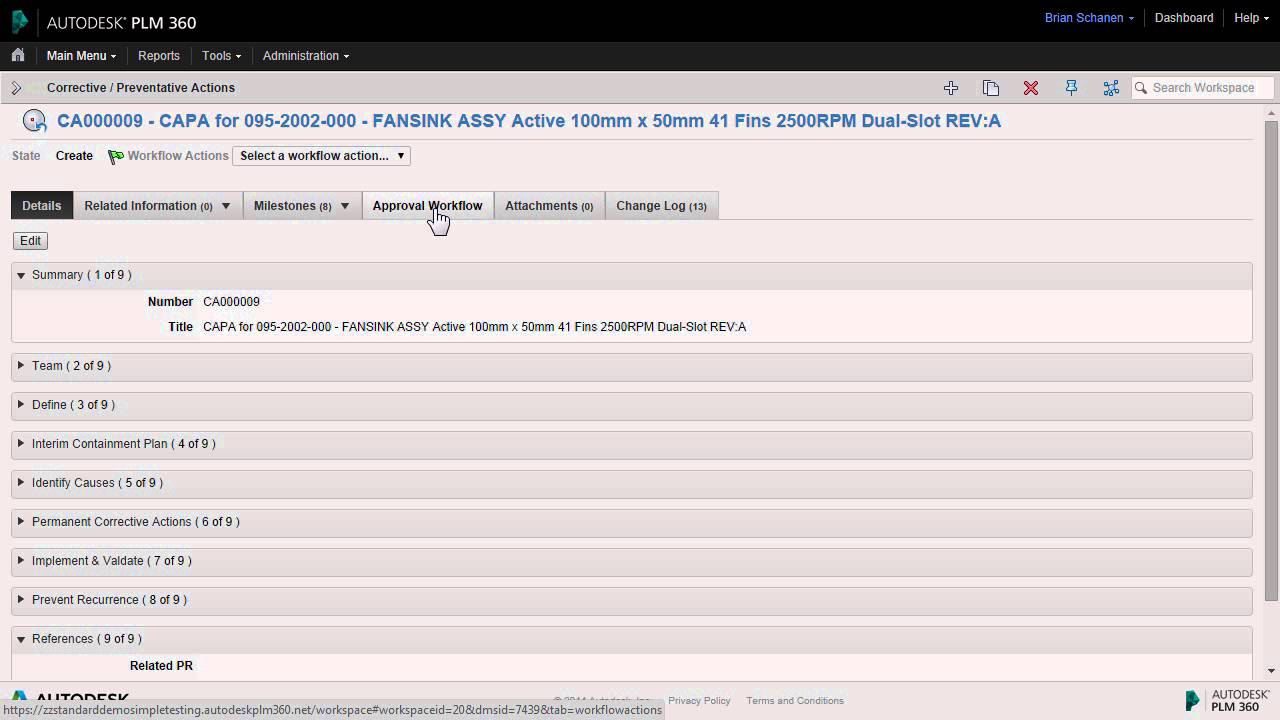Expand the side panel chevron beside Corrective / Preventative Actions
Viewport: 1280px width, 720px height.
16,88
